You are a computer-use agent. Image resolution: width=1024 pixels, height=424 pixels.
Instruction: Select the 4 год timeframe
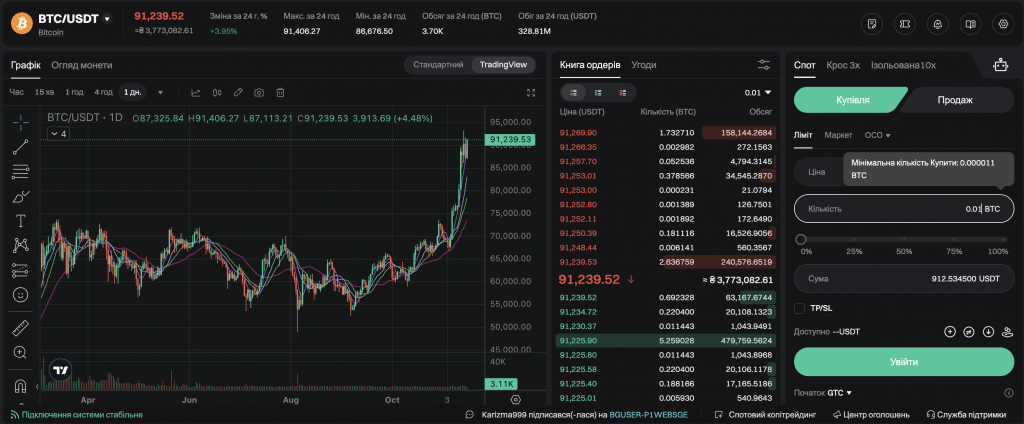(x=103, y=92)
